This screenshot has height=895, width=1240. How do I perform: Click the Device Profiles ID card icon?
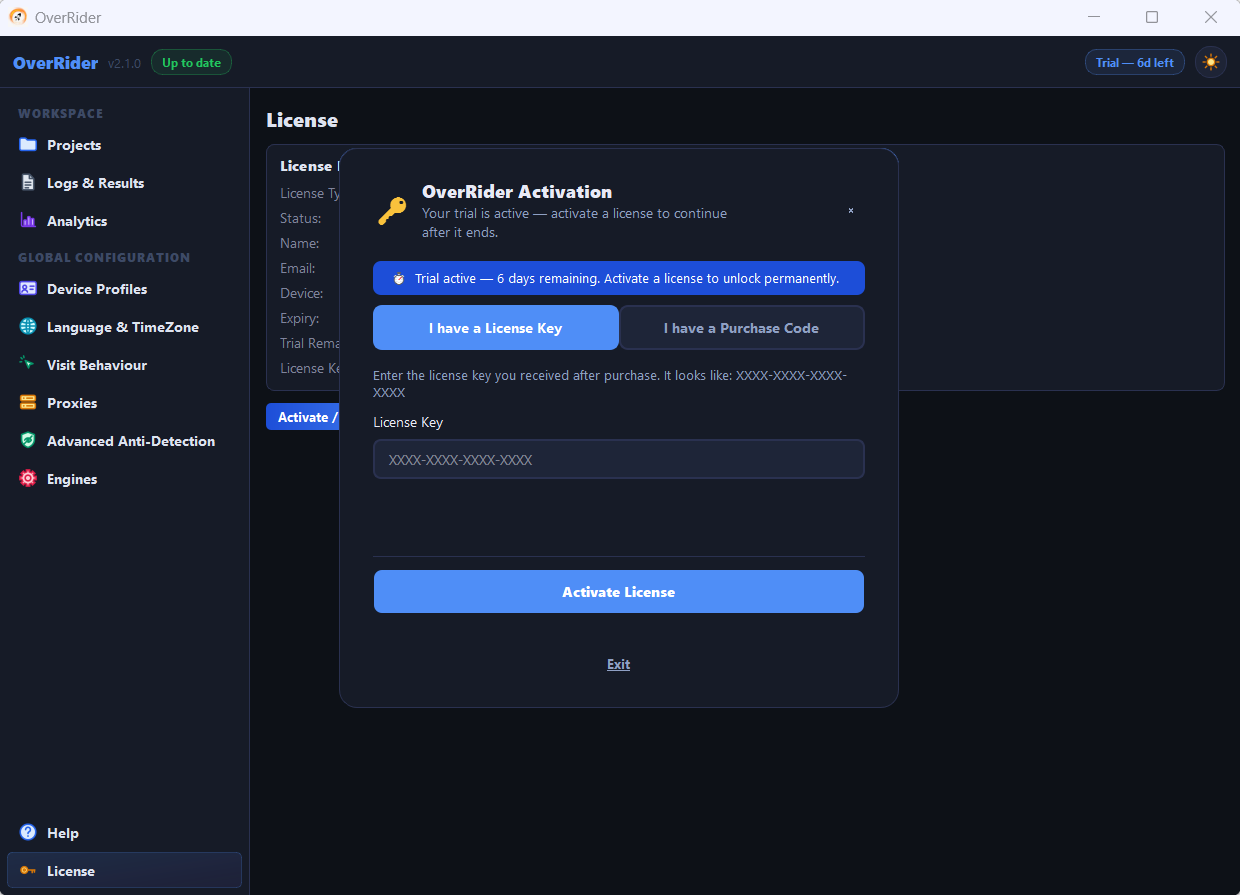click(28, 289)
